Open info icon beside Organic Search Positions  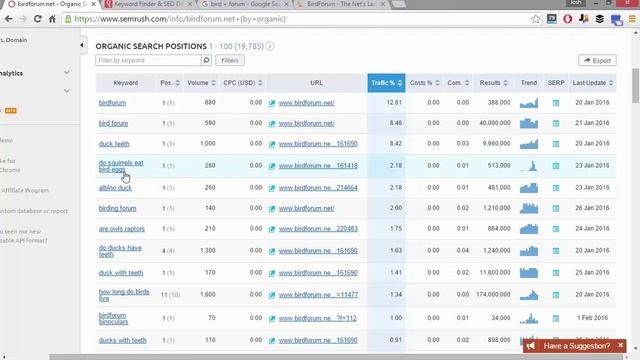(270, 46)
